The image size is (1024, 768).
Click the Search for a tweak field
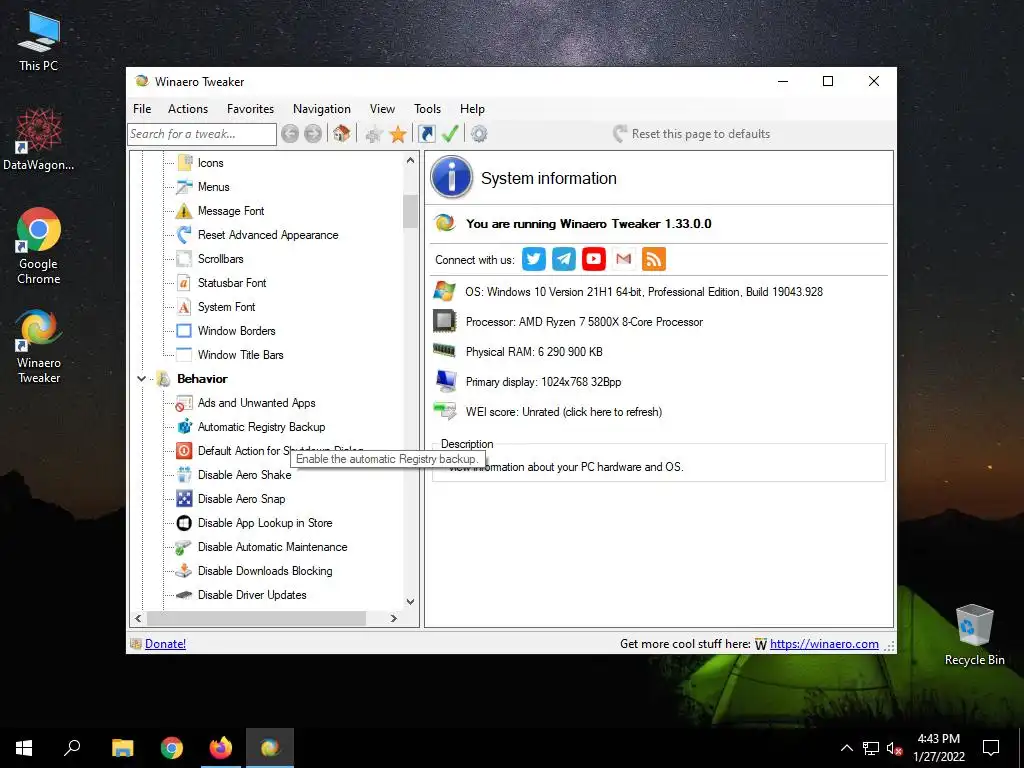pyautogui.click(x=202, y=134)
